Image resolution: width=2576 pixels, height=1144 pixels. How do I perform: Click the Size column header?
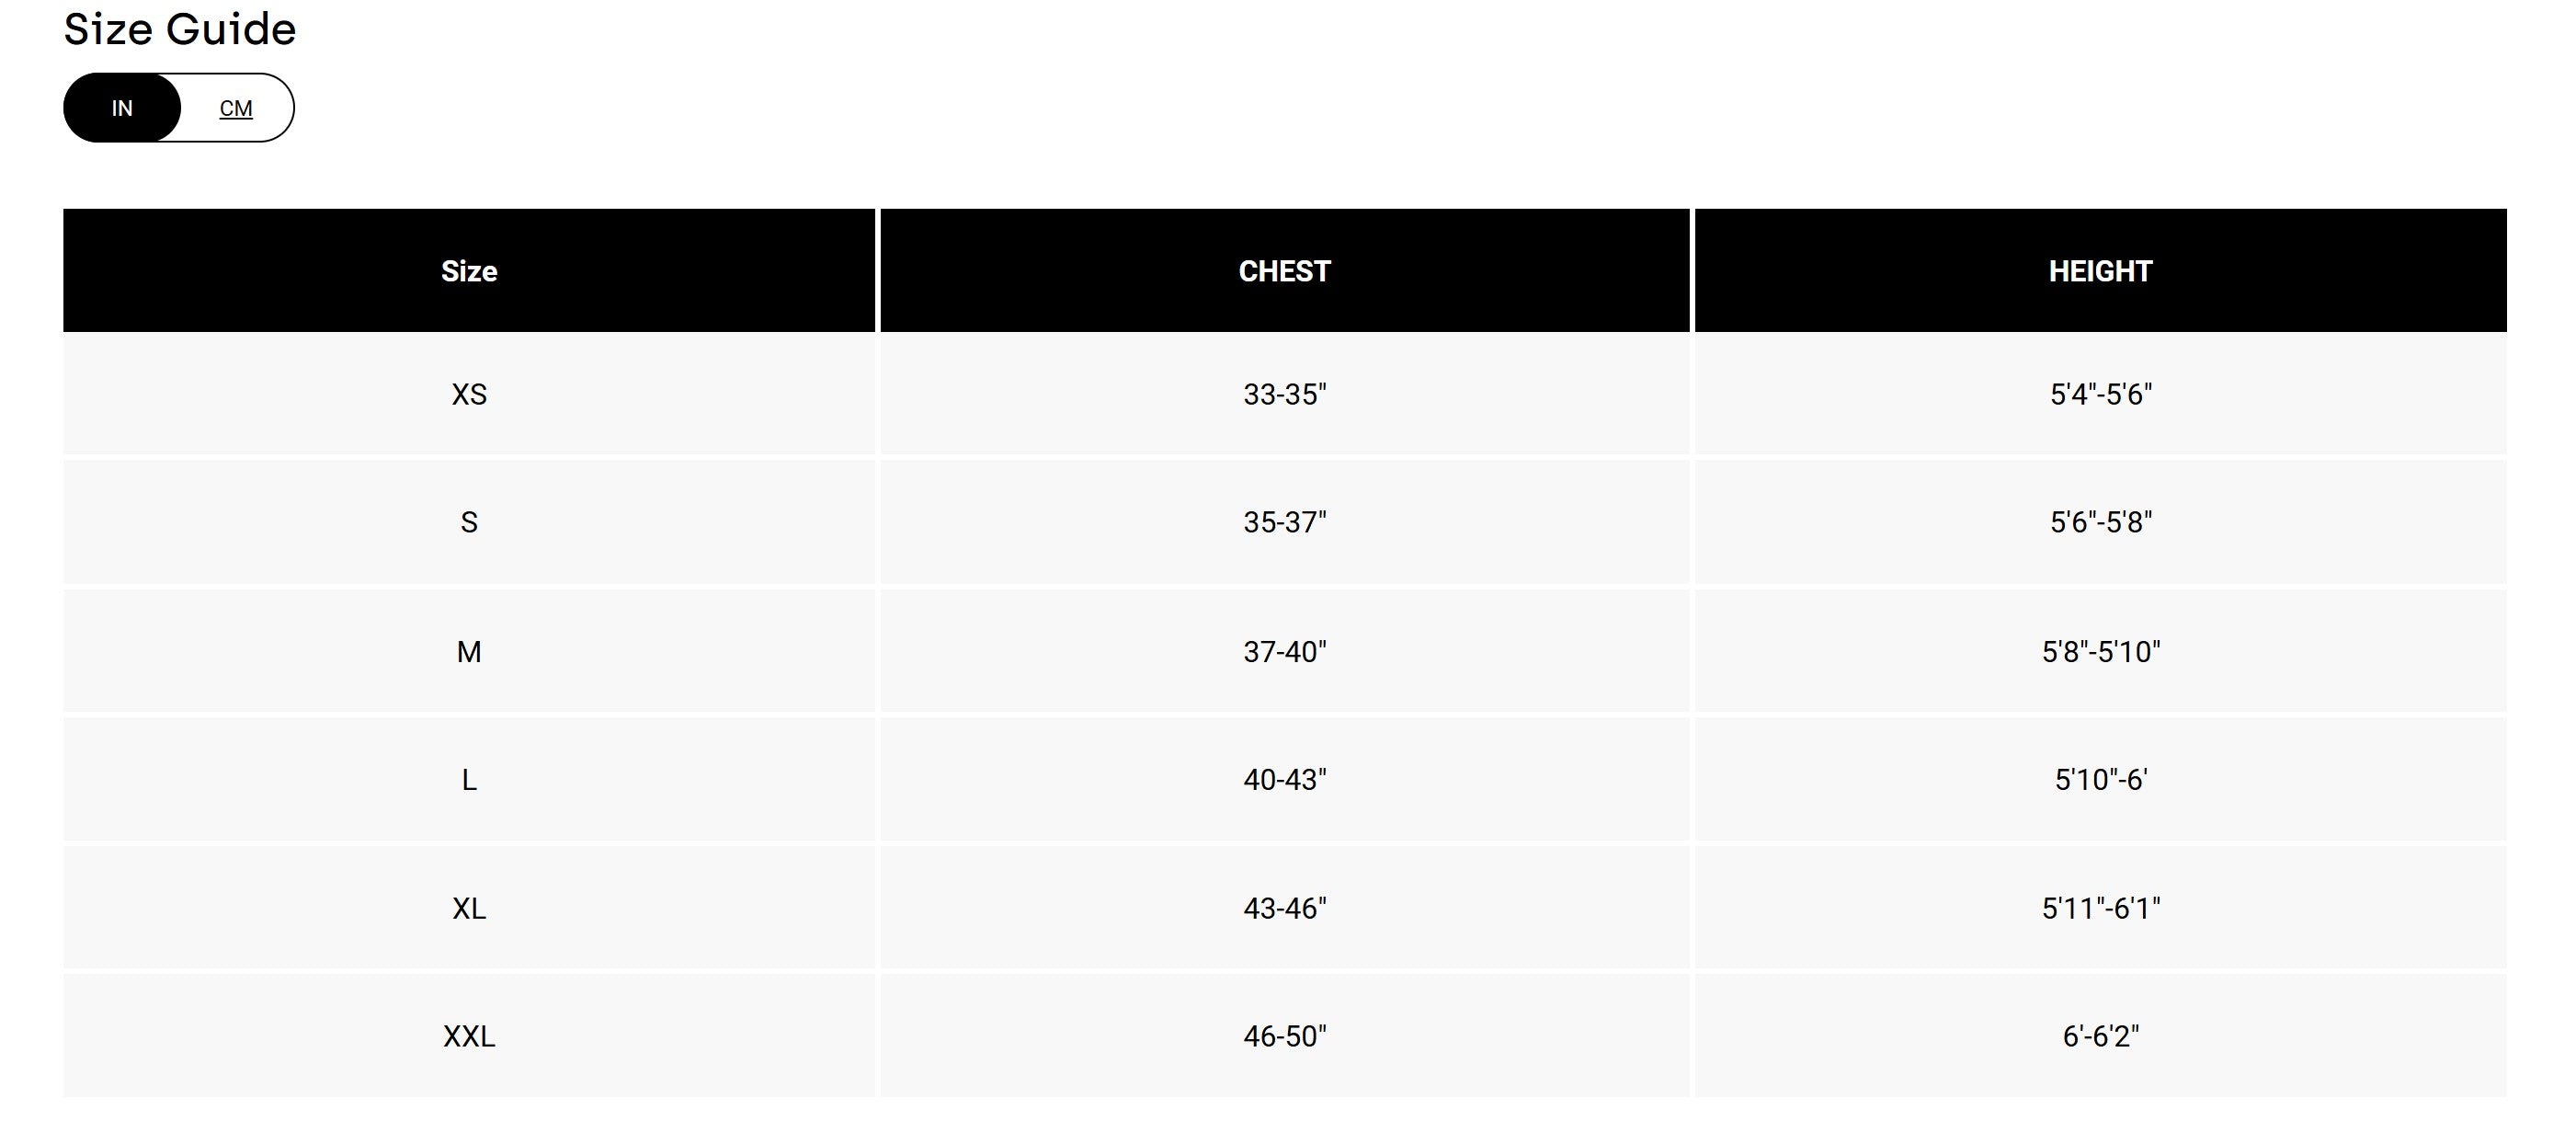[x=469, y=271]
